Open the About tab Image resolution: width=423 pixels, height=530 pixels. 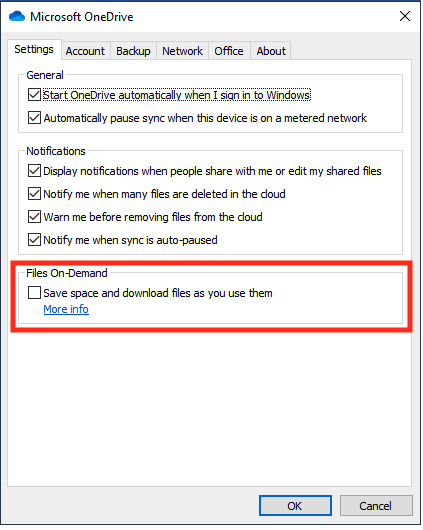271,51
